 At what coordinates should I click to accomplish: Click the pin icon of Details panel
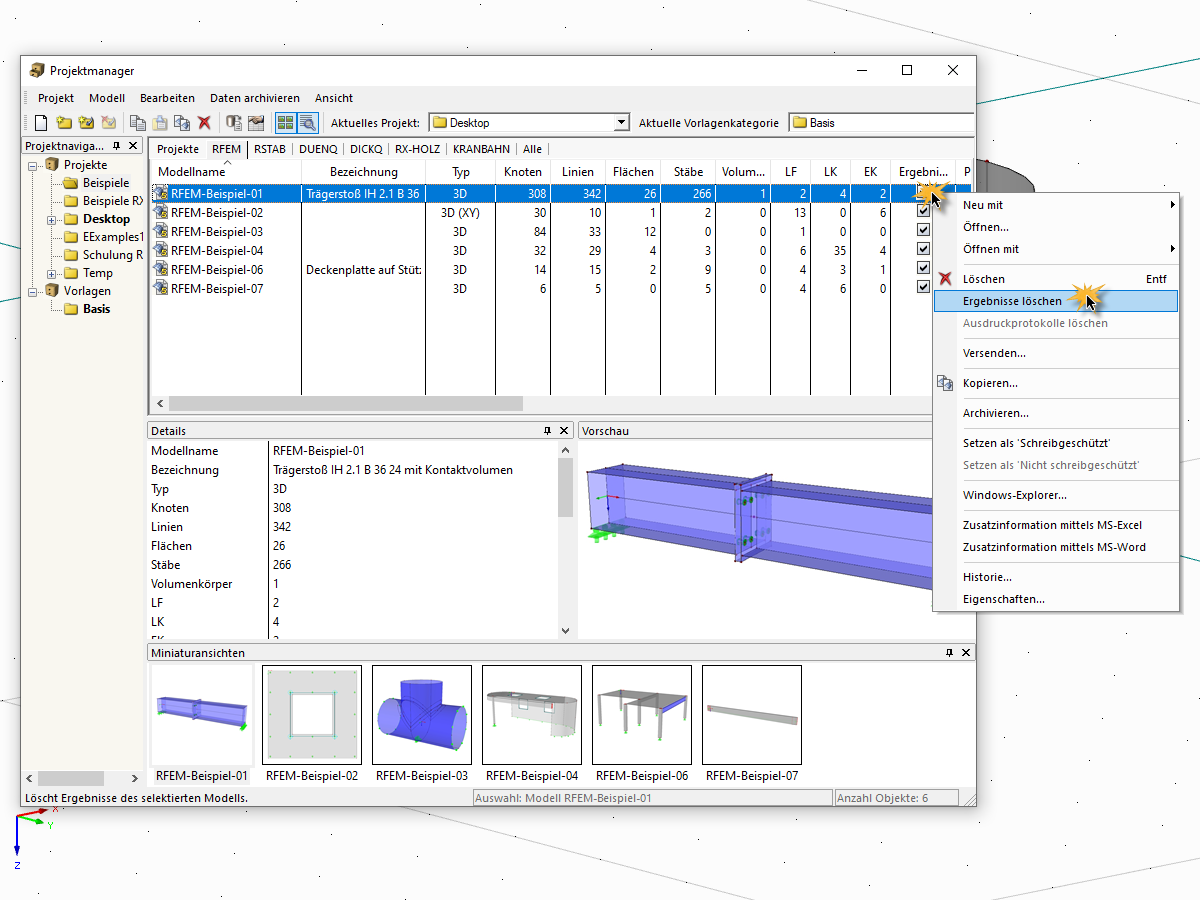(547, 431)
